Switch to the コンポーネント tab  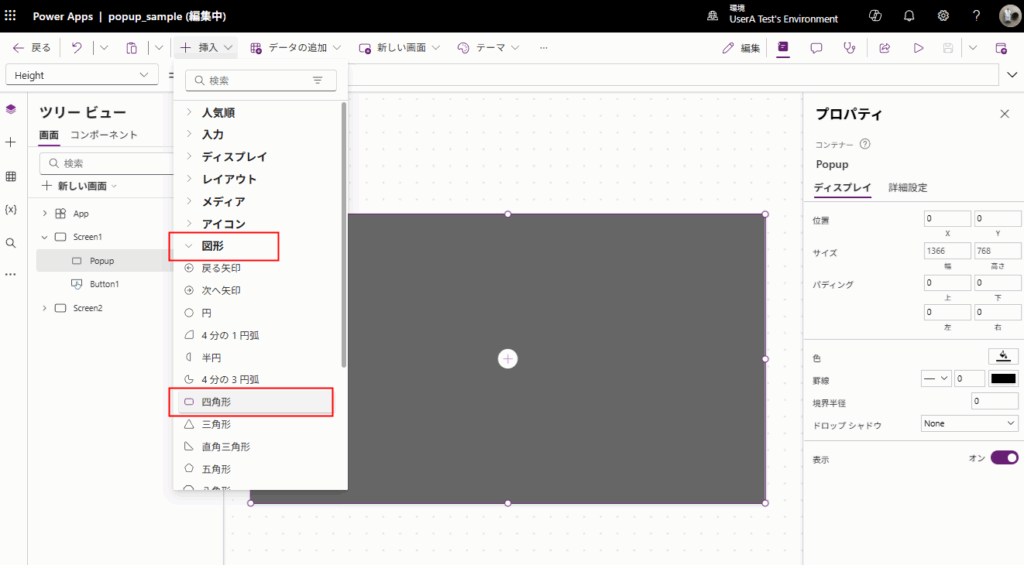point(104,135)
